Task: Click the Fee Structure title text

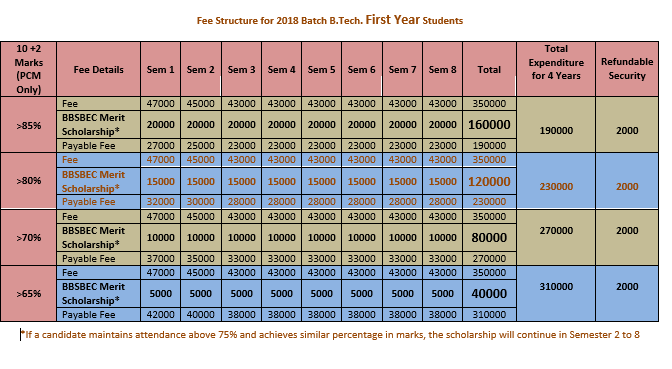Action: click(330, 20)
